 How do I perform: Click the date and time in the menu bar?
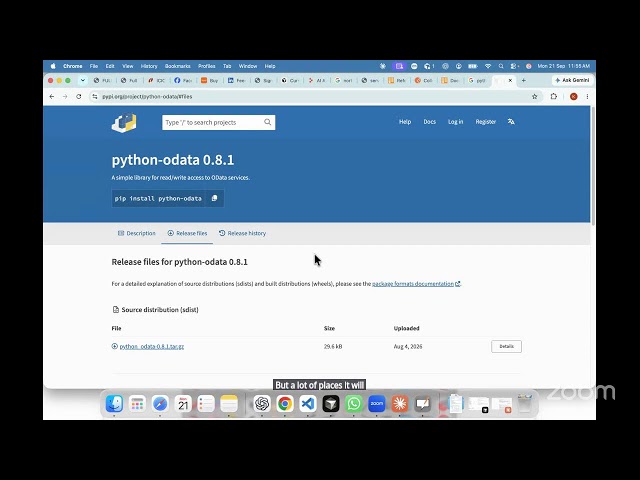coord(563,66)
